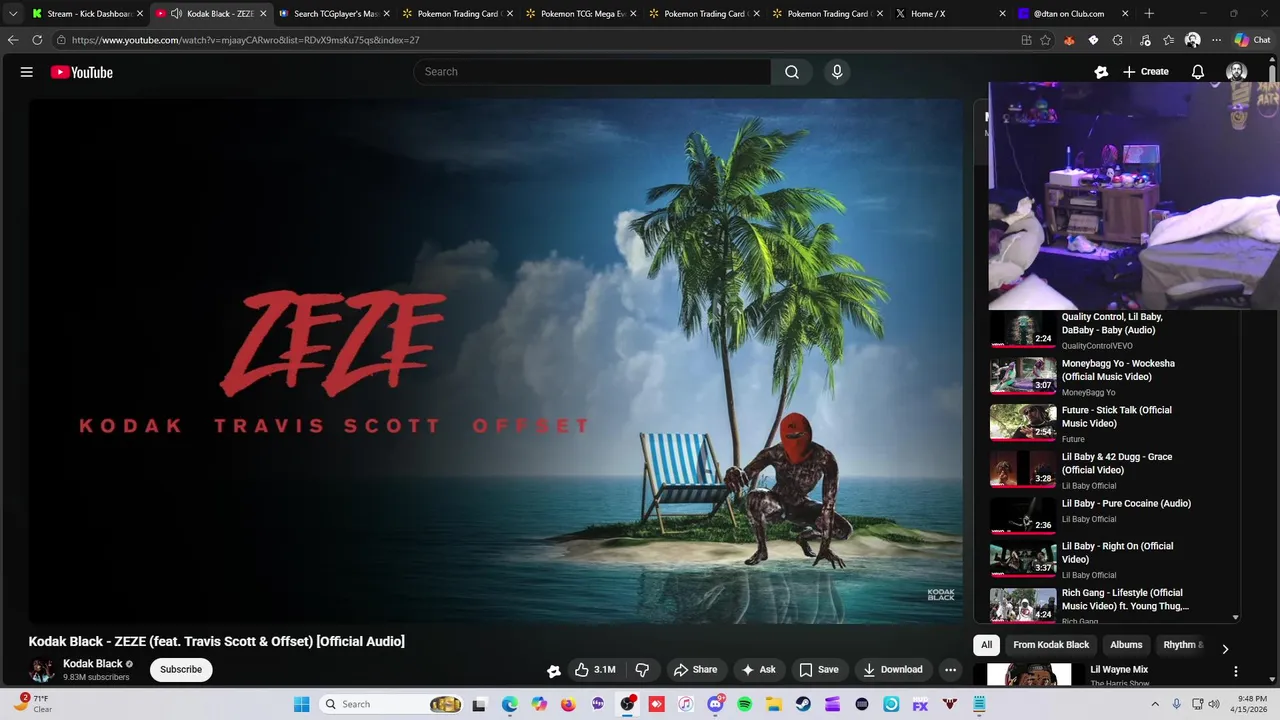Open the tab search dropdown arrow
Screen dimensions: 1280x720
tap(12, 14)
